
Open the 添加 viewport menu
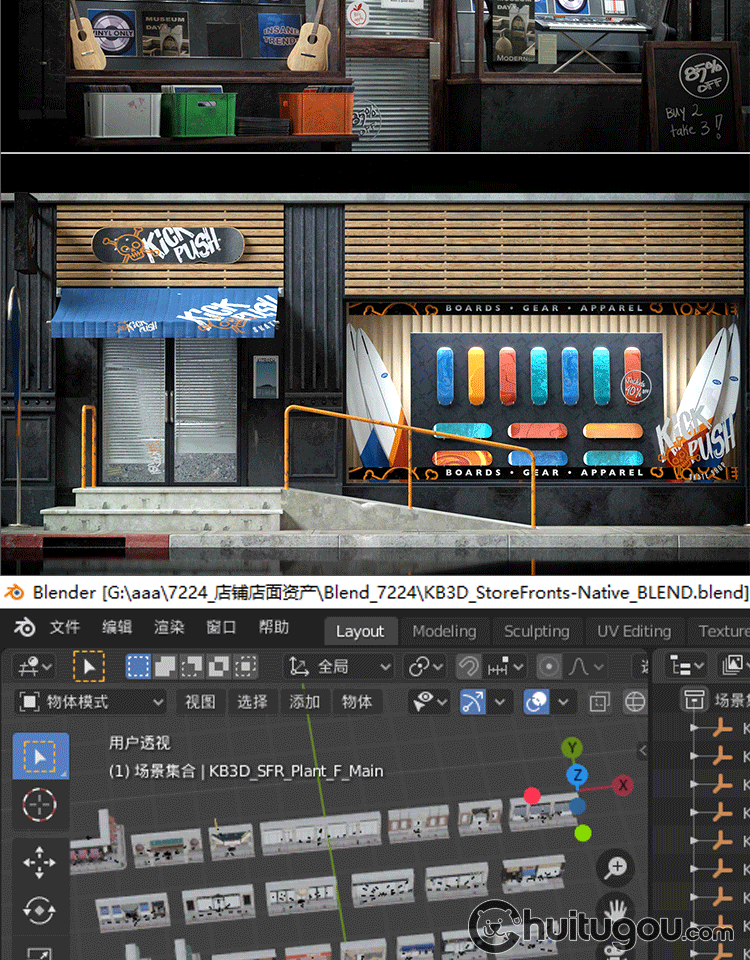tap(304, 702)
